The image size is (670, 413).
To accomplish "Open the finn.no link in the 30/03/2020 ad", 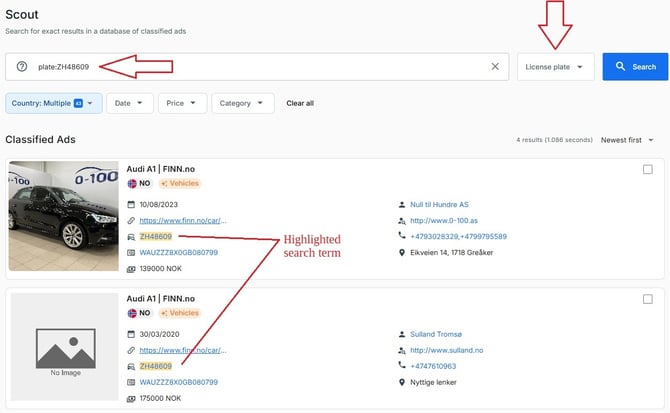I will click(183, 350).
